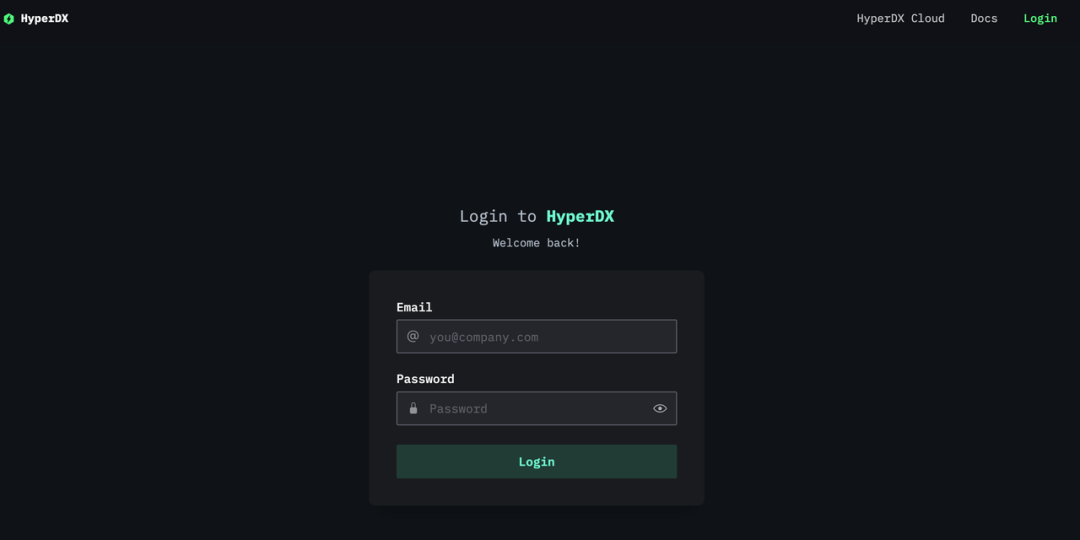This screenshot has width=1080, height=540.
Task: Click the padlock icon in Password field
Action: 413,408
